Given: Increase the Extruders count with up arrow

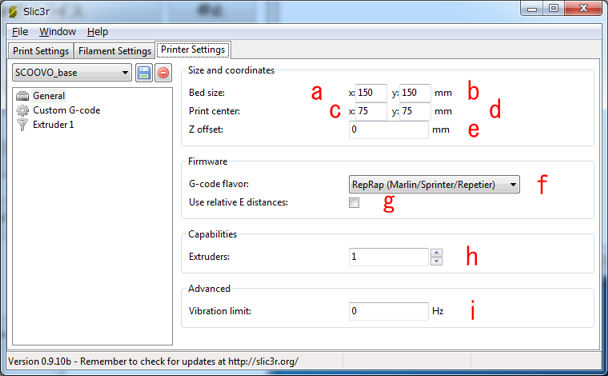Looking at the screenshot, I should coord(437,253).
